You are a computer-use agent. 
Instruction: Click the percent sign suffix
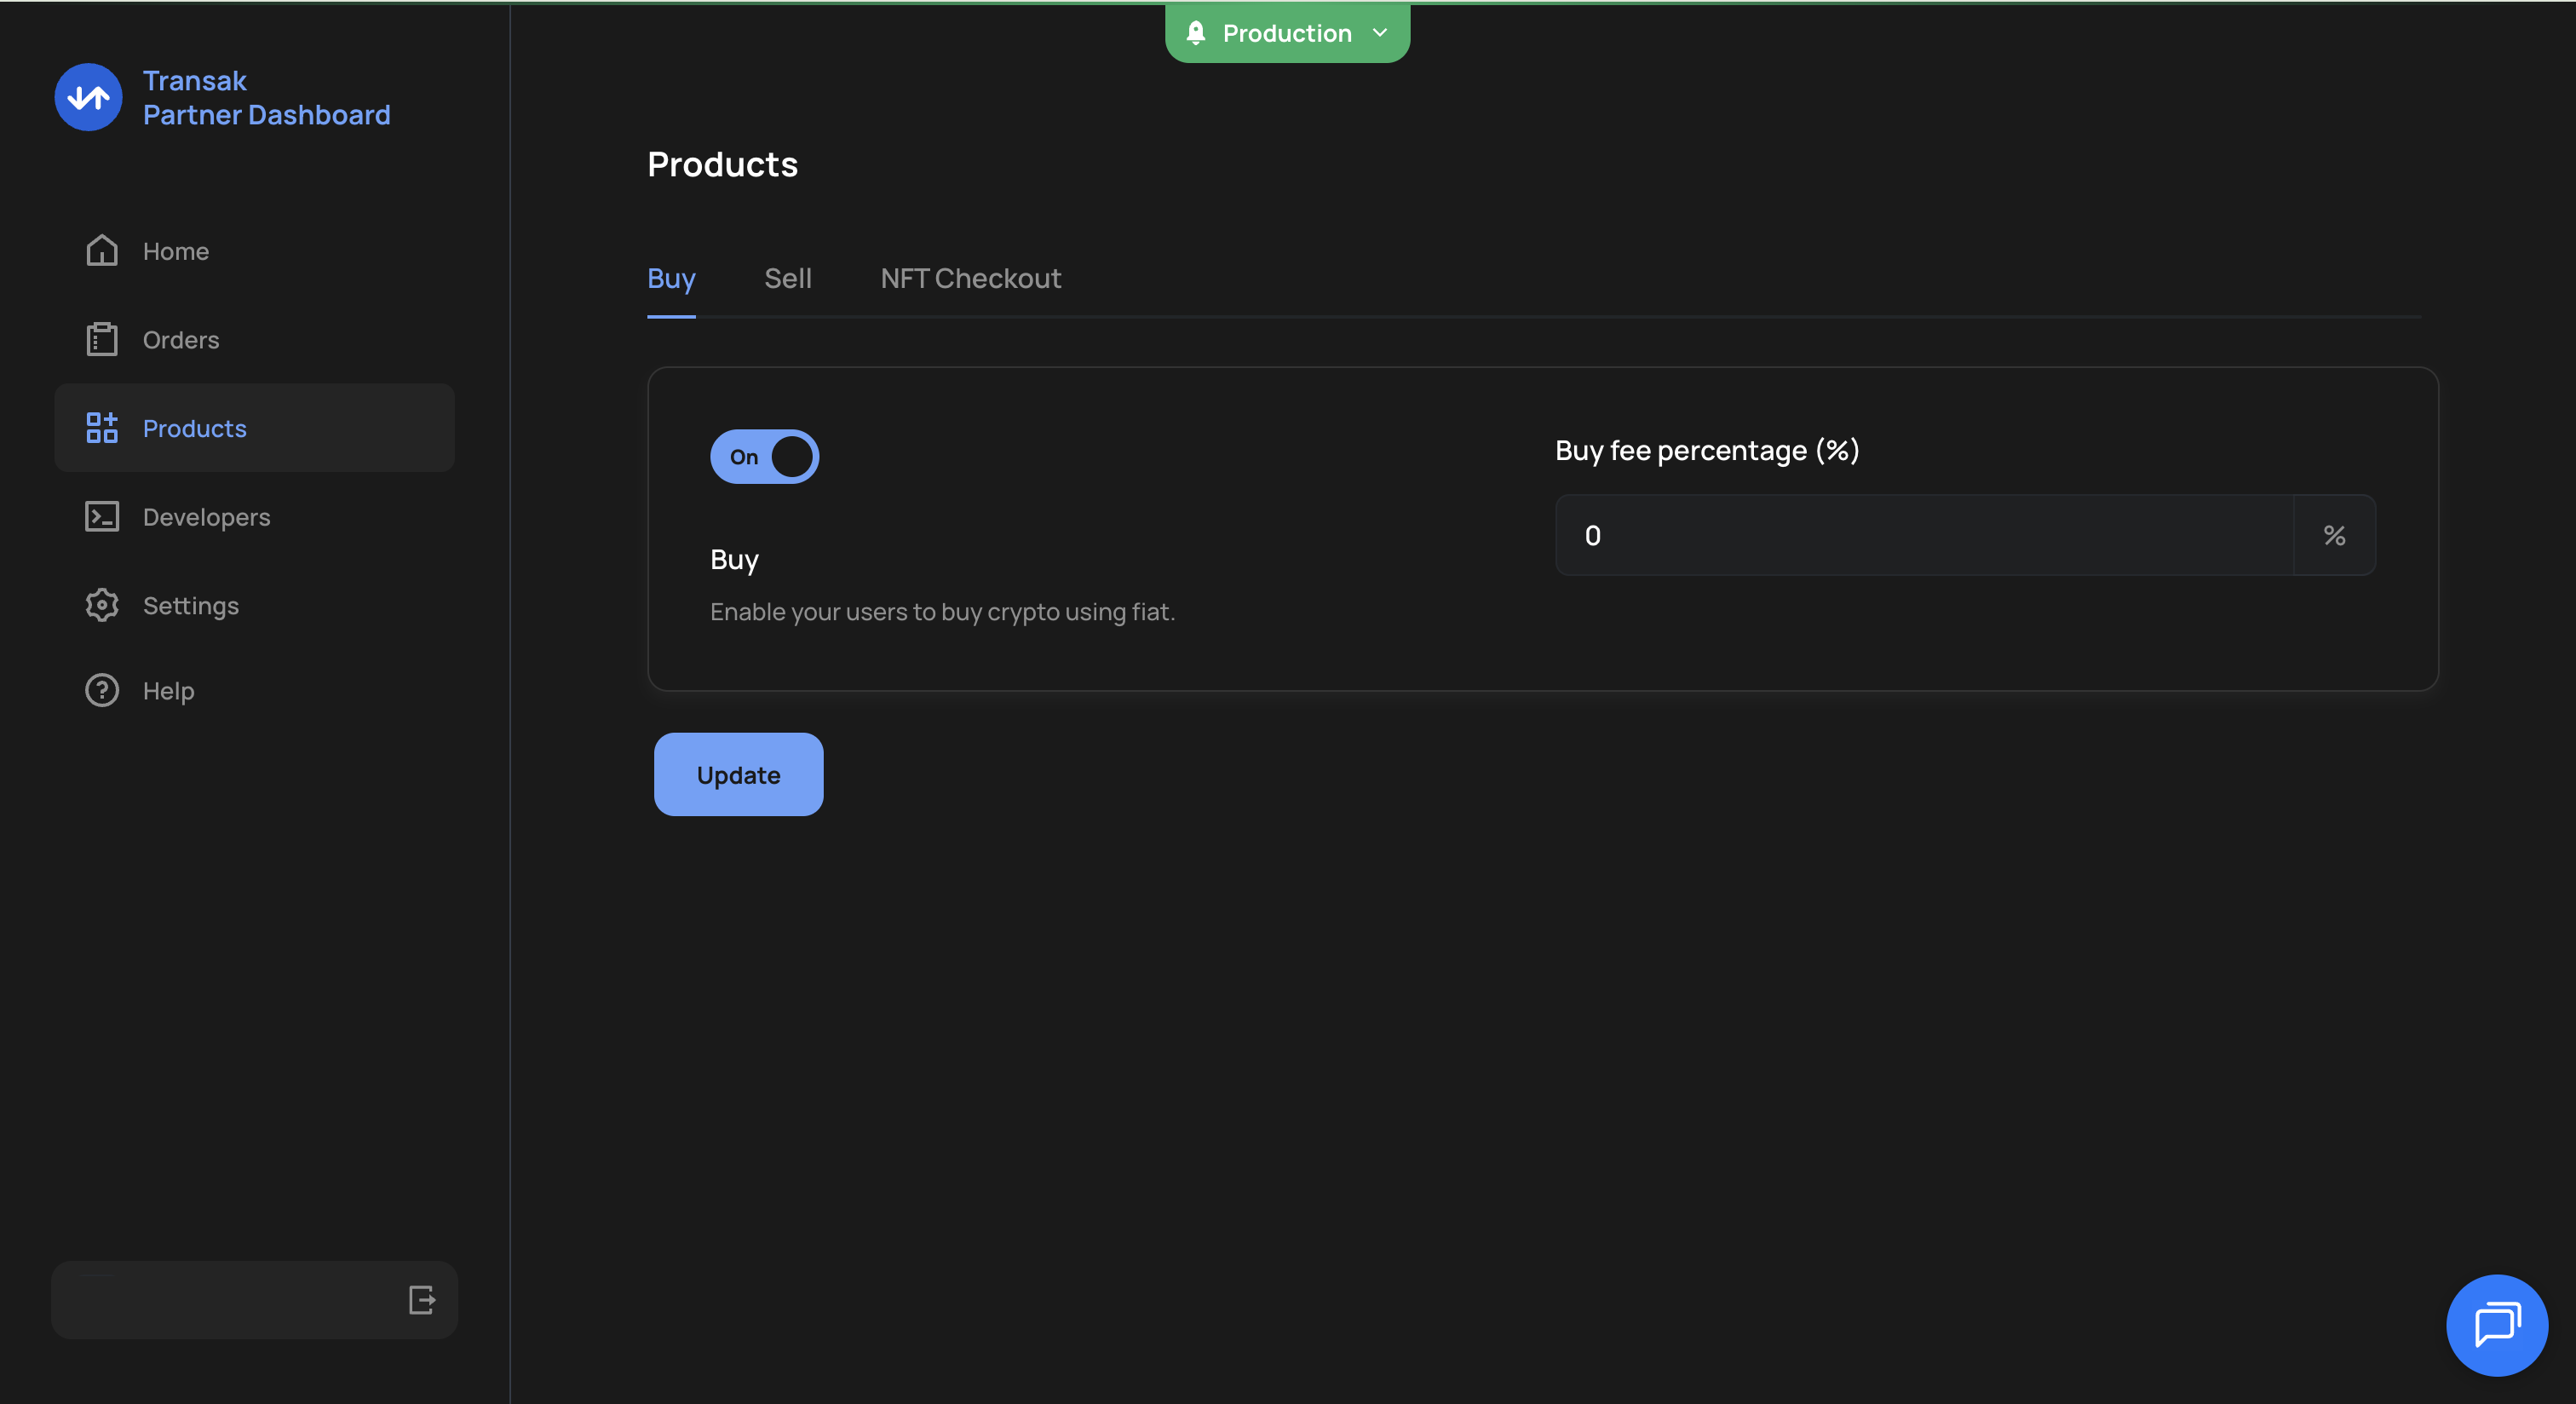(2334, 535)
